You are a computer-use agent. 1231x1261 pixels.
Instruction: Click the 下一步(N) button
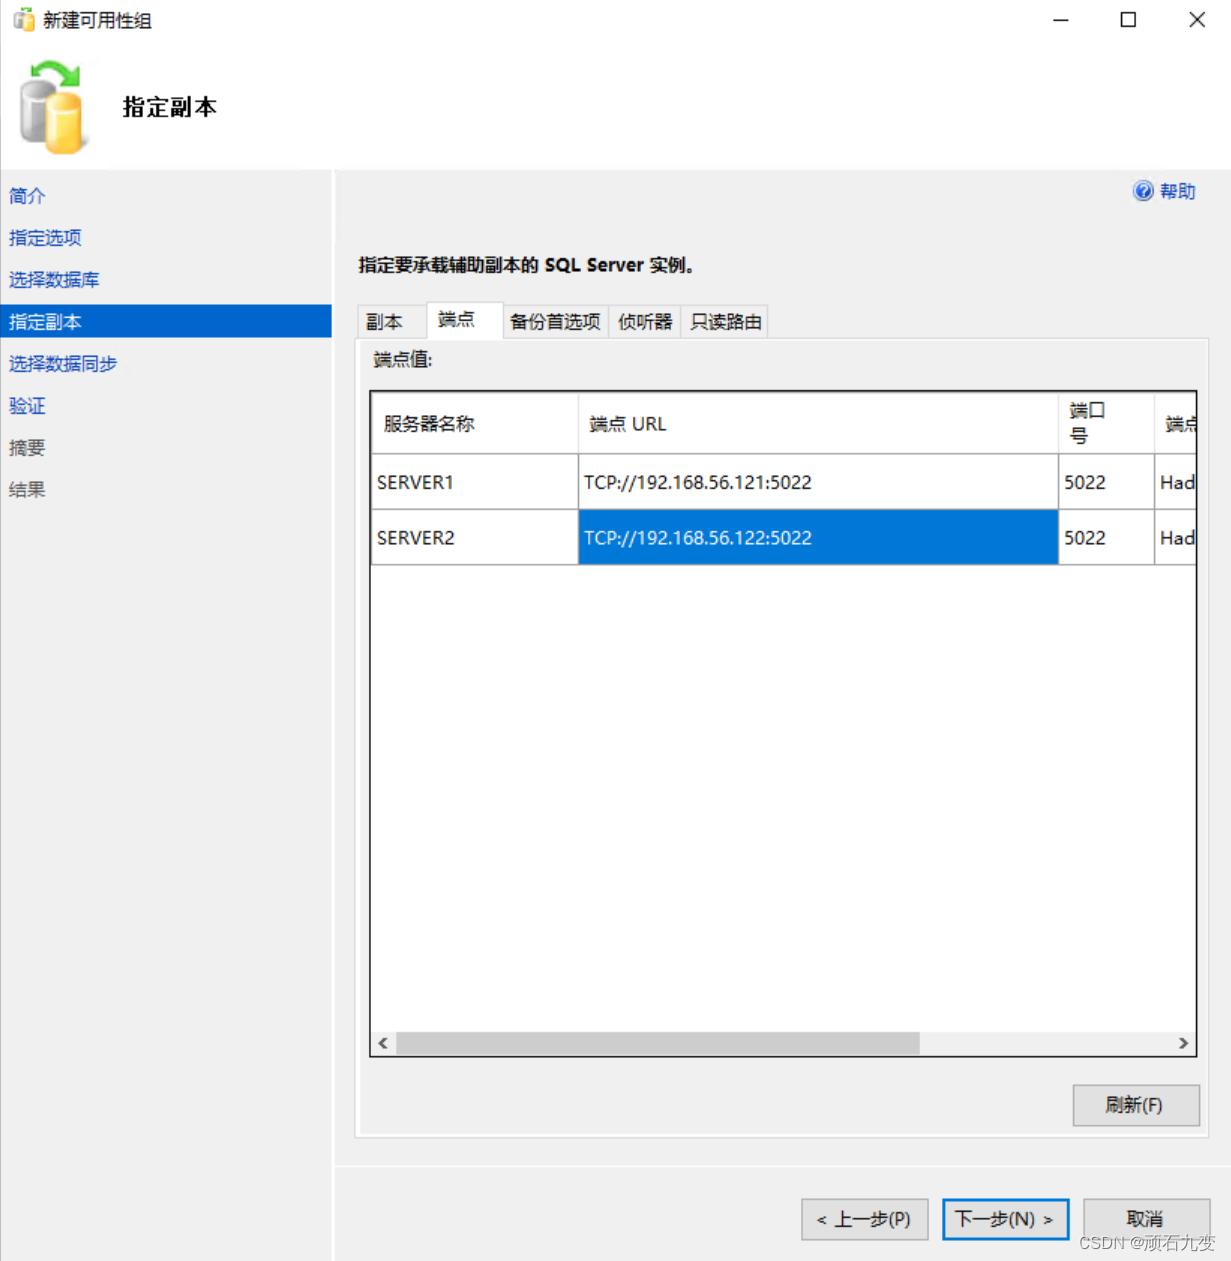tap(1004, 1219)
